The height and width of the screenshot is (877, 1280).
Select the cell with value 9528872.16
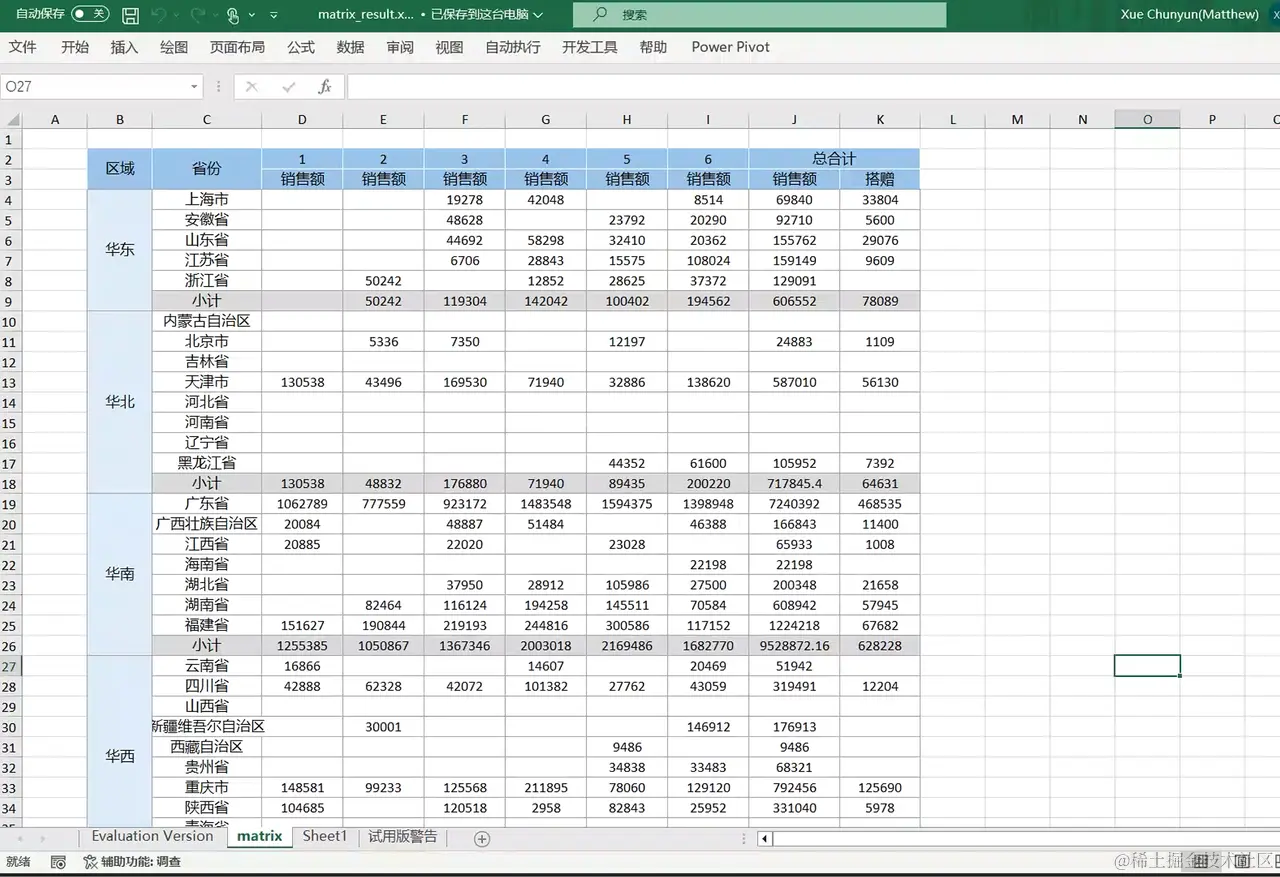[x=794, y=646]
